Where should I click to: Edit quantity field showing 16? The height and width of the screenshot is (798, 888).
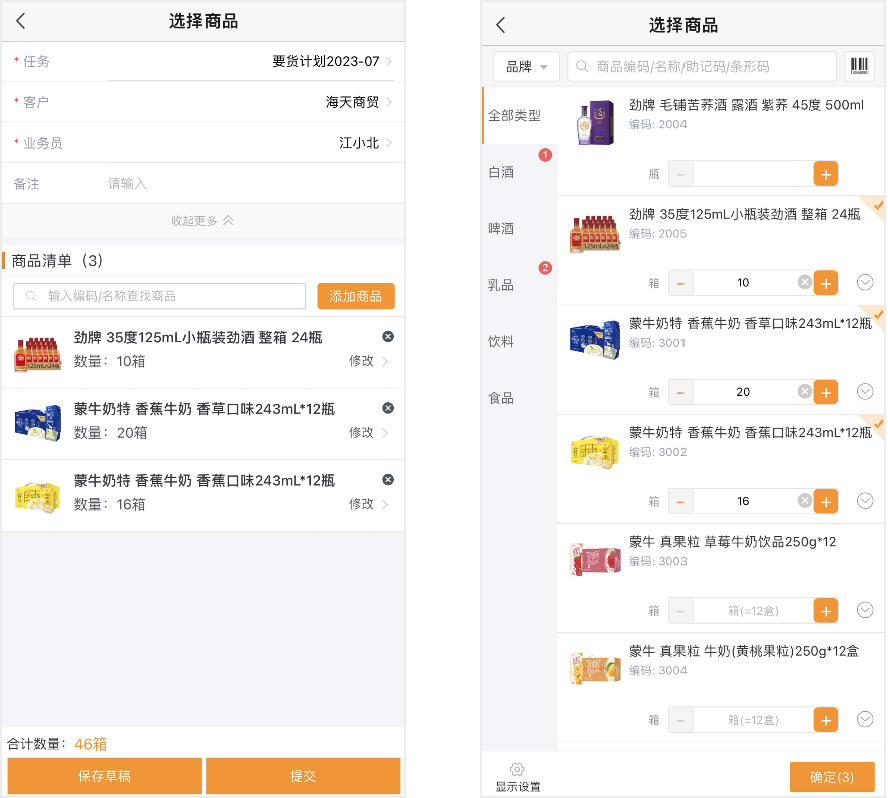[x=743, y=501]
